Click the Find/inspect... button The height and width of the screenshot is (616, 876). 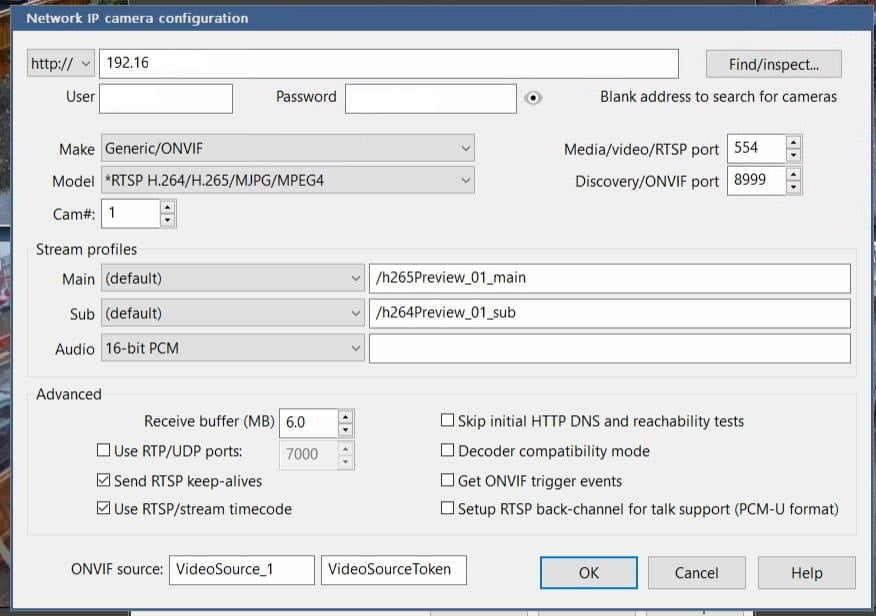tap(773, 64)
